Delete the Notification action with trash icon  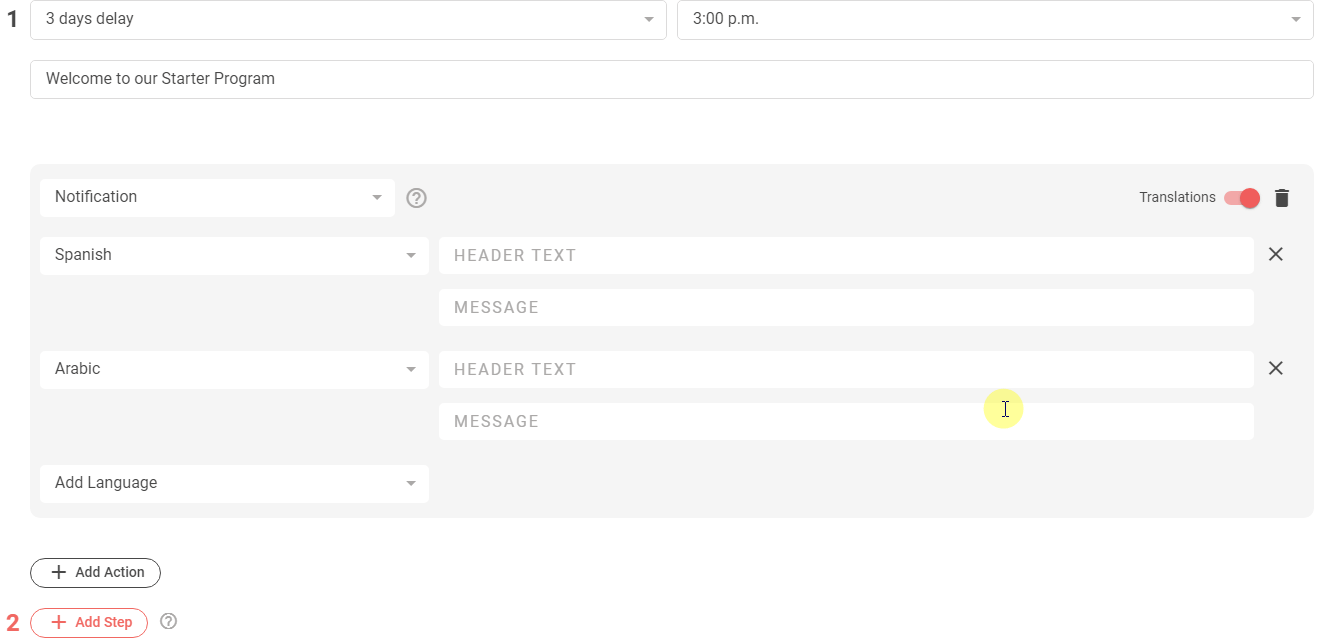1282,198
